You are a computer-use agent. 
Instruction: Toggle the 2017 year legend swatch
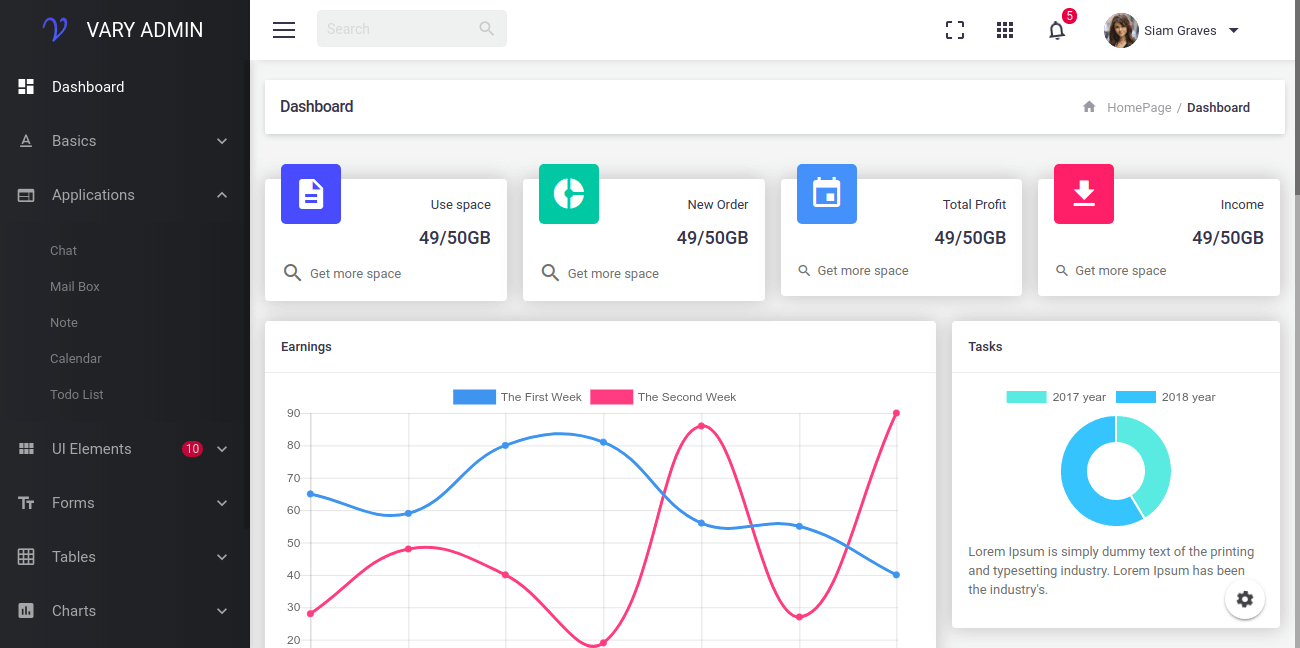(x=1026, y=397)
